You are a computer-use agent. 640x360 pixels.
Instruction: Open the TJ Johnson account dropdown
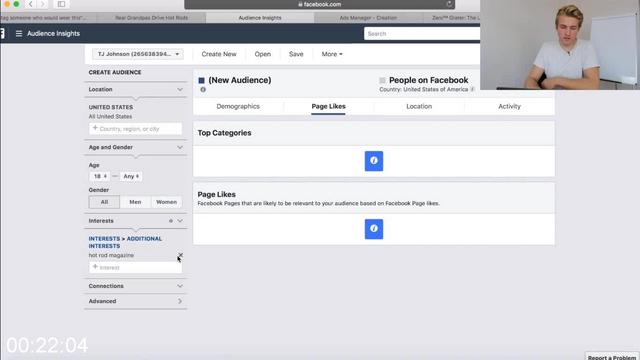pos(138,54)
